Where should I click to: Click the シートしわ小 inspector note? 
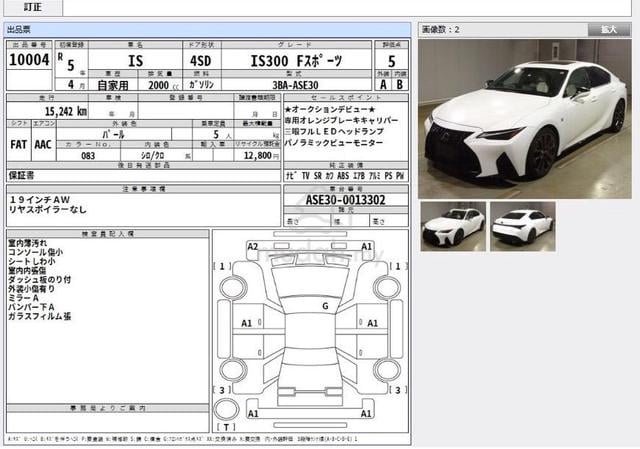32,261
